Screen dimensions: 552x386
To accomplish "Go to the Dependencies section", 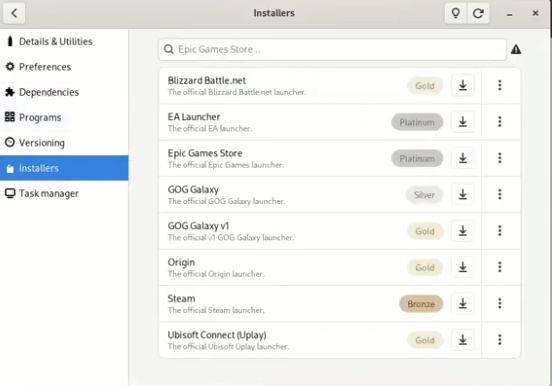I will pyautogui.click(x=64, y=92).
